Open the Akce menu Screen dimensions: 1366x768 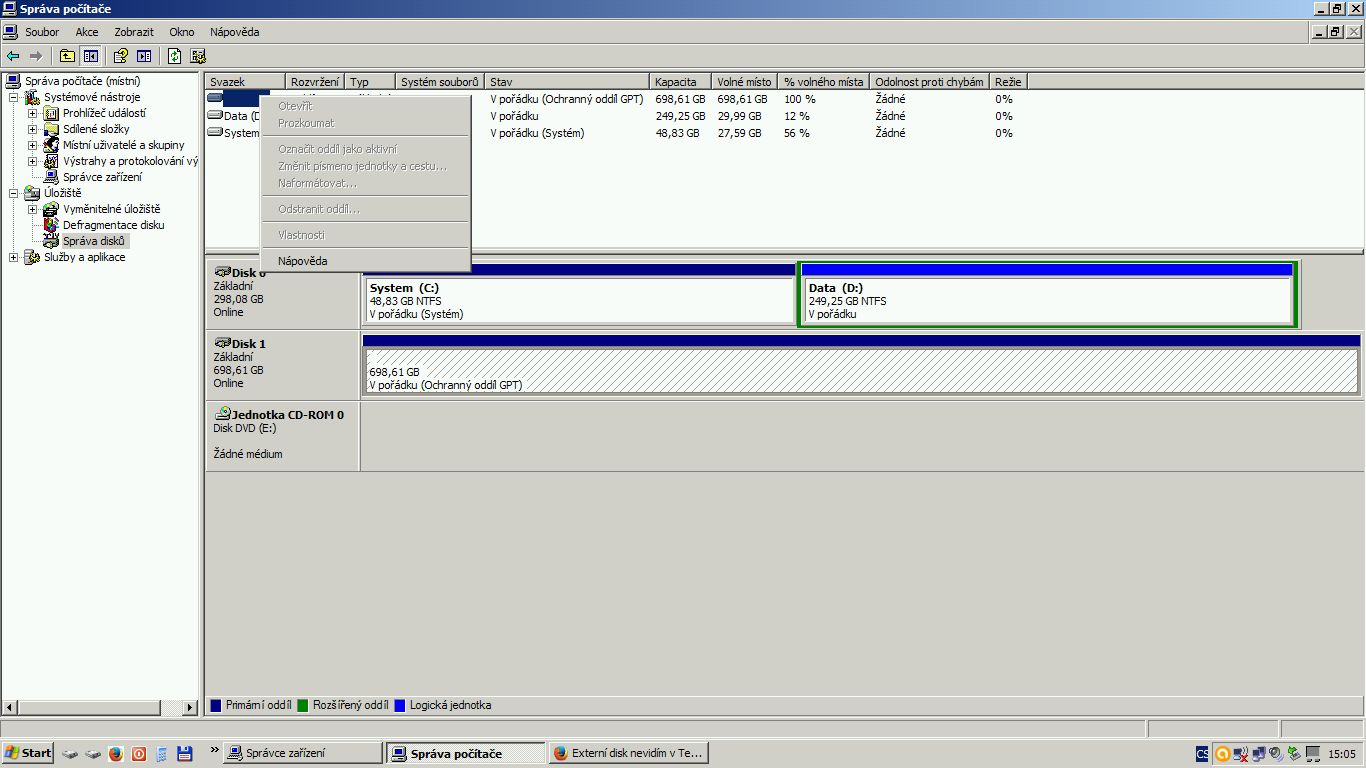coord(87,32)
